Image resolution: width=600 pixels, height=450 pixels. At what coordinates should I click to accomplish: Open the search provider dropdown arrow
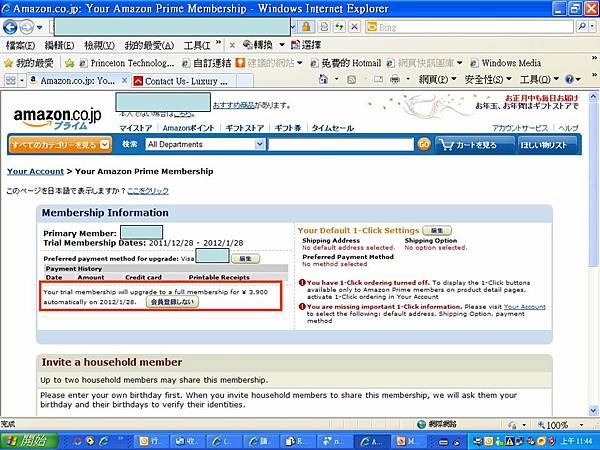[593, 27]
